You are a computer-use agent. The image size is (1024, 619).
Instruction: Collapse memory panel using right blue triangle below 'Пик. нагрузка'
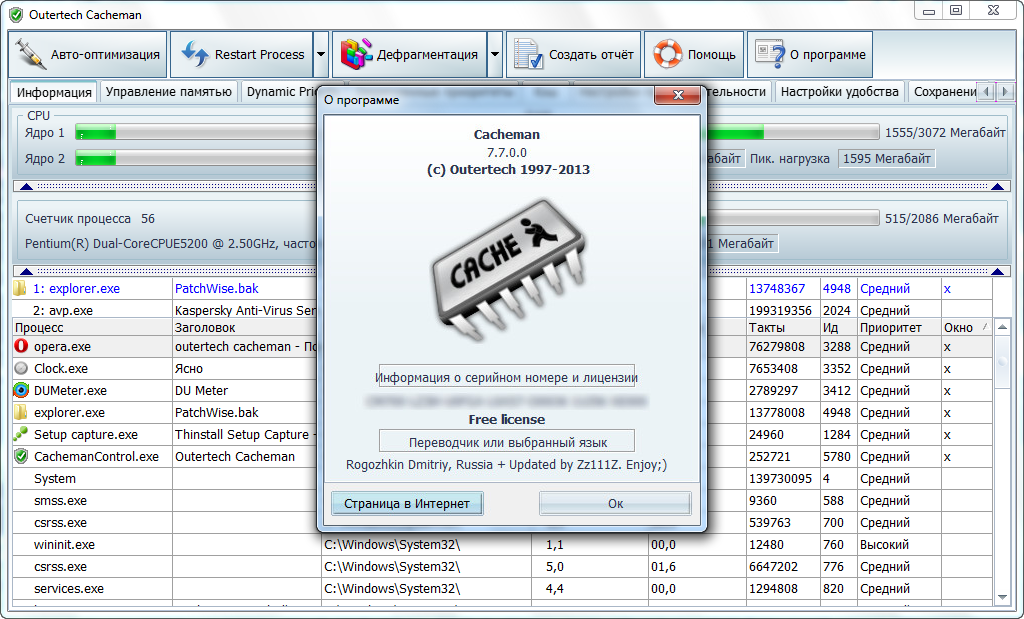click(x=997, y=187)
